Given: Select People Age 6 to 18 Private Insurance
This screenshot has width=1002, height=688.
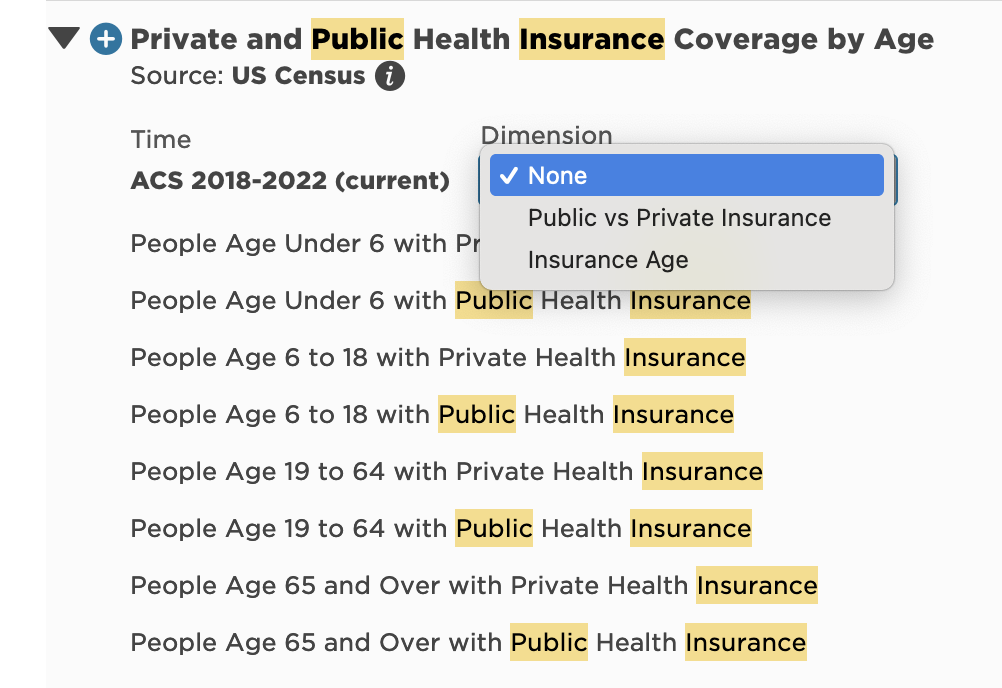Looking at the screenshot, I should point(438,357).
